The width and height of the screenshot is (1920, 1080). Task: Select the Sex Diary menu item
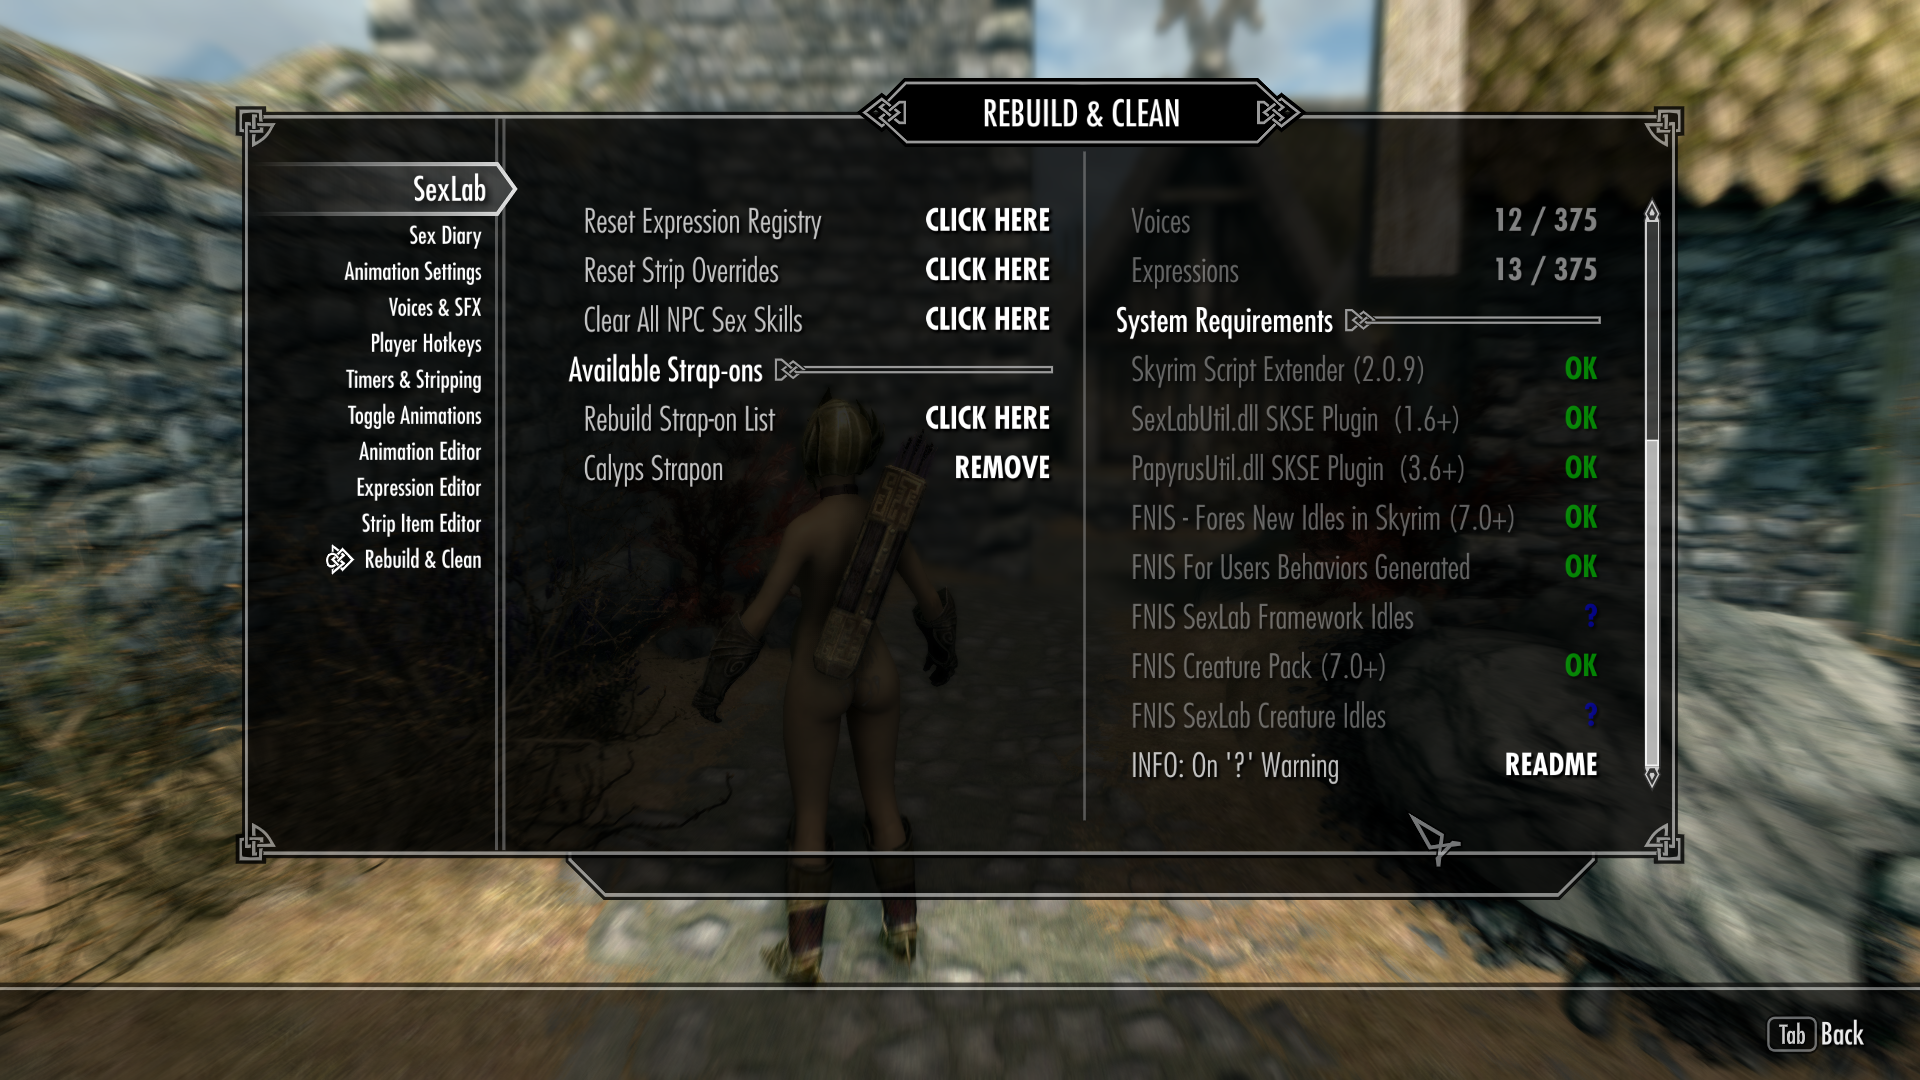pos(443,235)
